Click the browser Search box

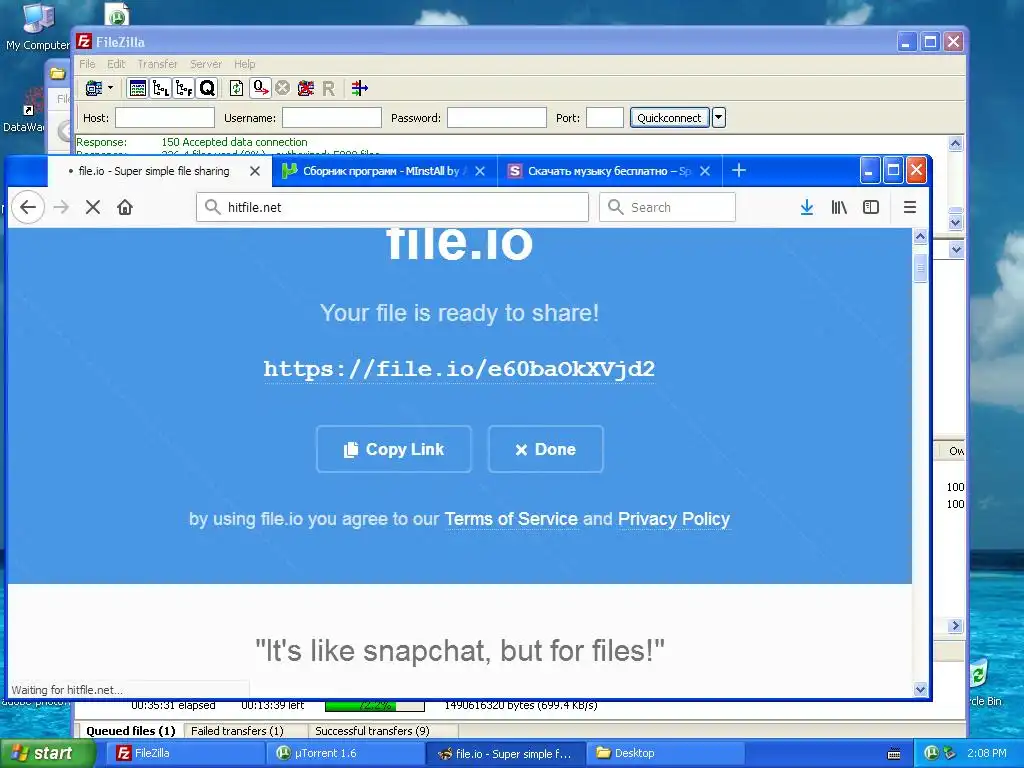pos(667,207)
